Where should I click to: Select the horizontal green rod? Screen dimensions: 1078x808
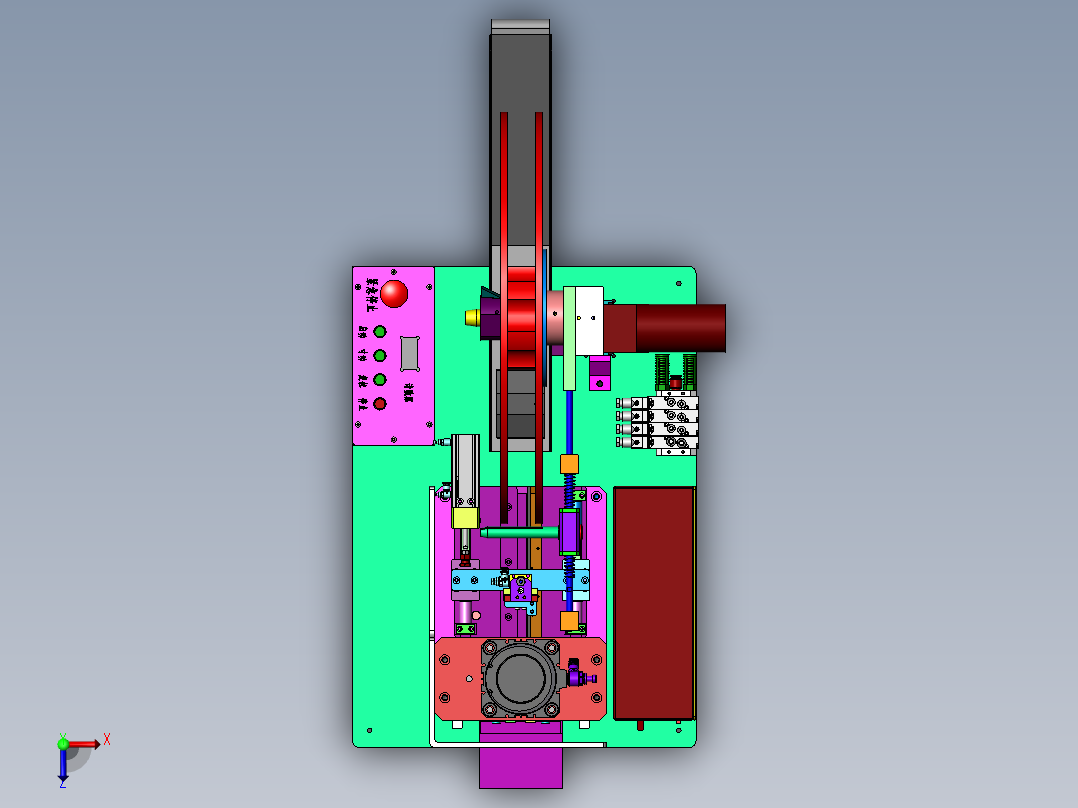pos(519,532)
